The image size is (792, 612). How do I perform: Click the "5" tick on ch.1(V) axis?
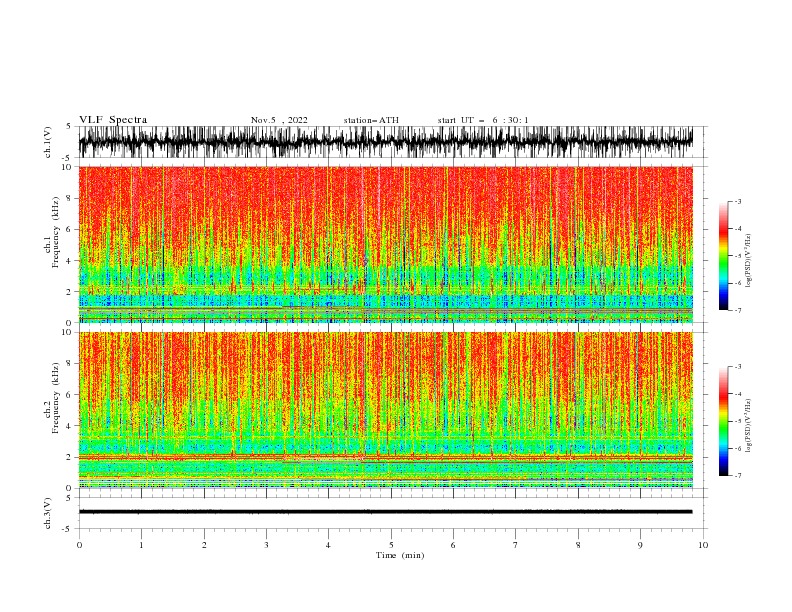tap(68, 126)
